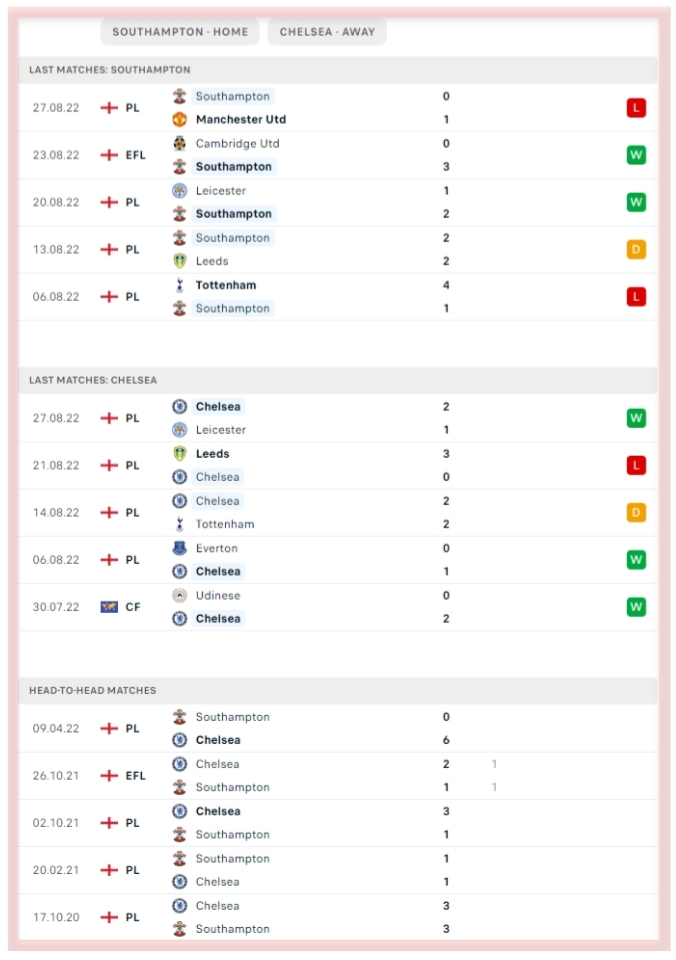Click the England flag beside the 23.08.22 EFL match
Screen dimensions: 676x960
pos(109,155)
